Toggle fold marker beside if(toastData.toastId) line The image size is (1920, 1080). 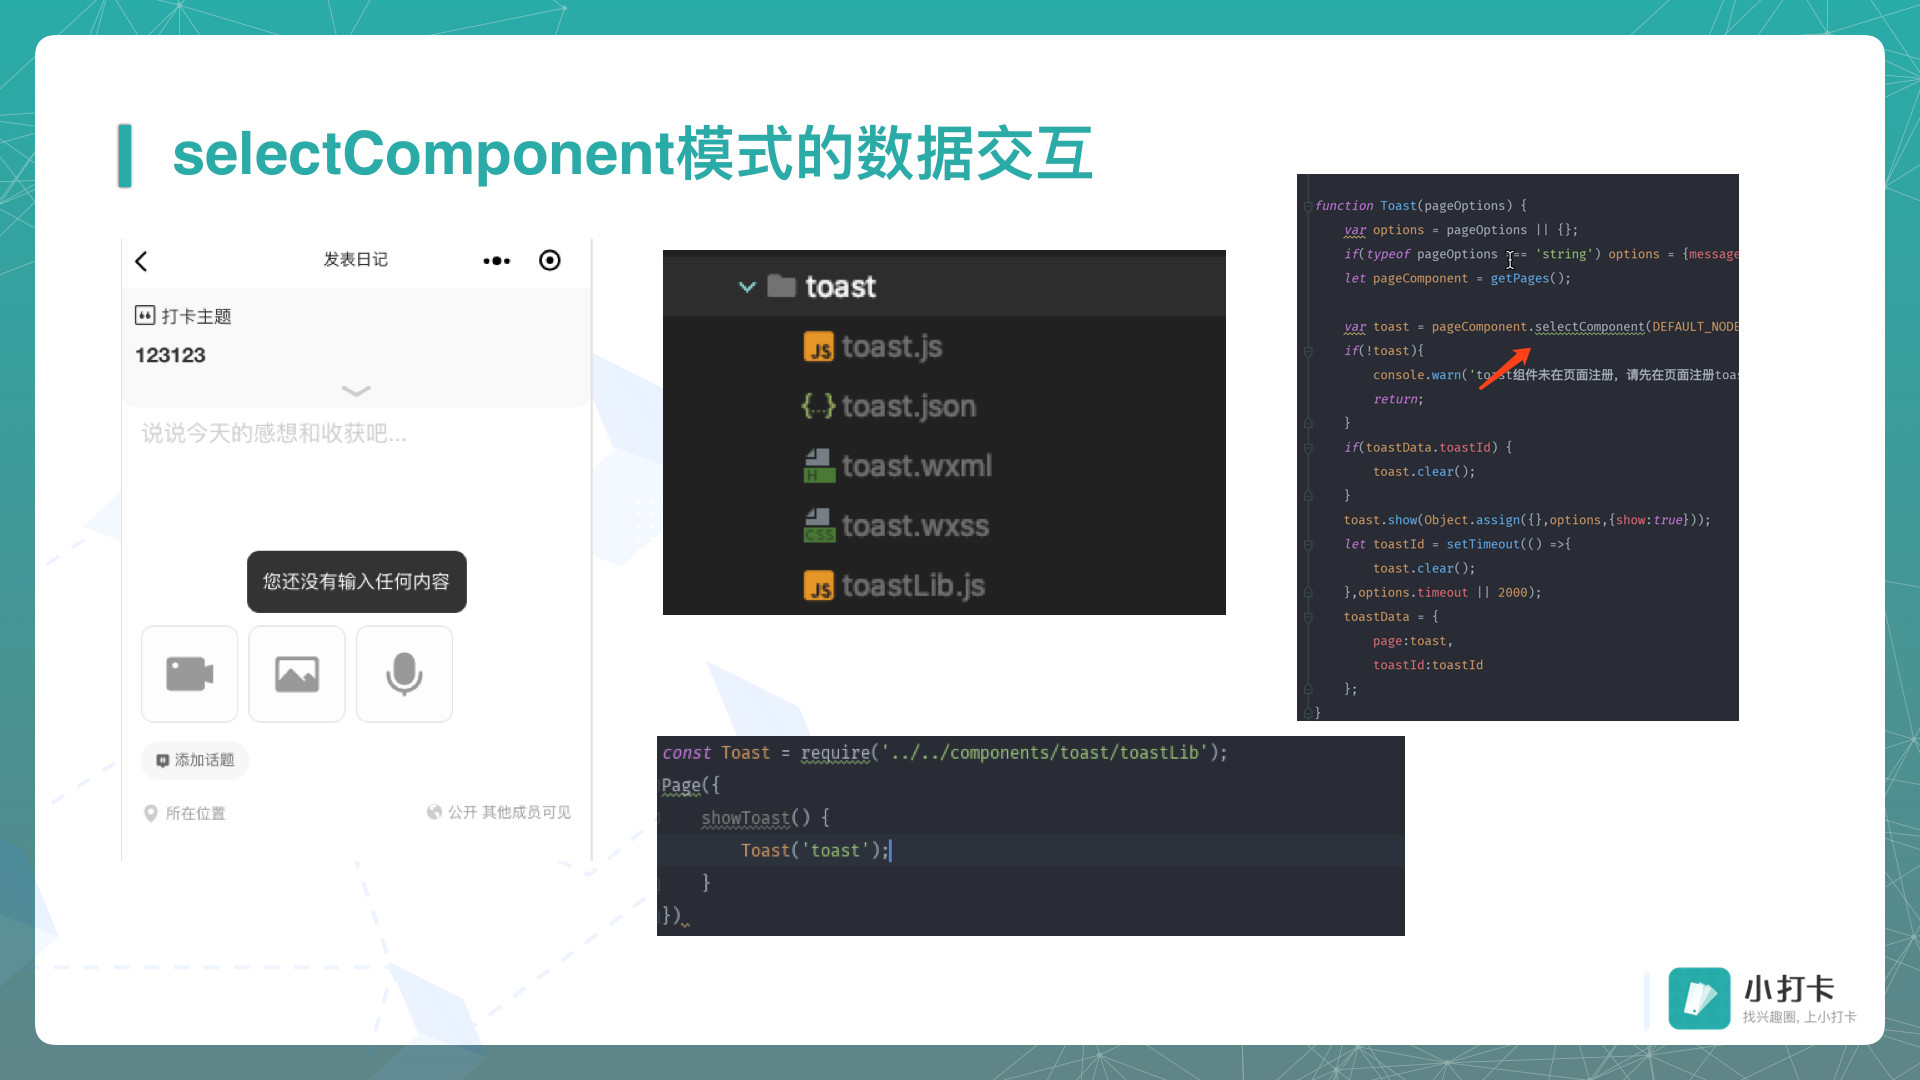[1308, 448]
